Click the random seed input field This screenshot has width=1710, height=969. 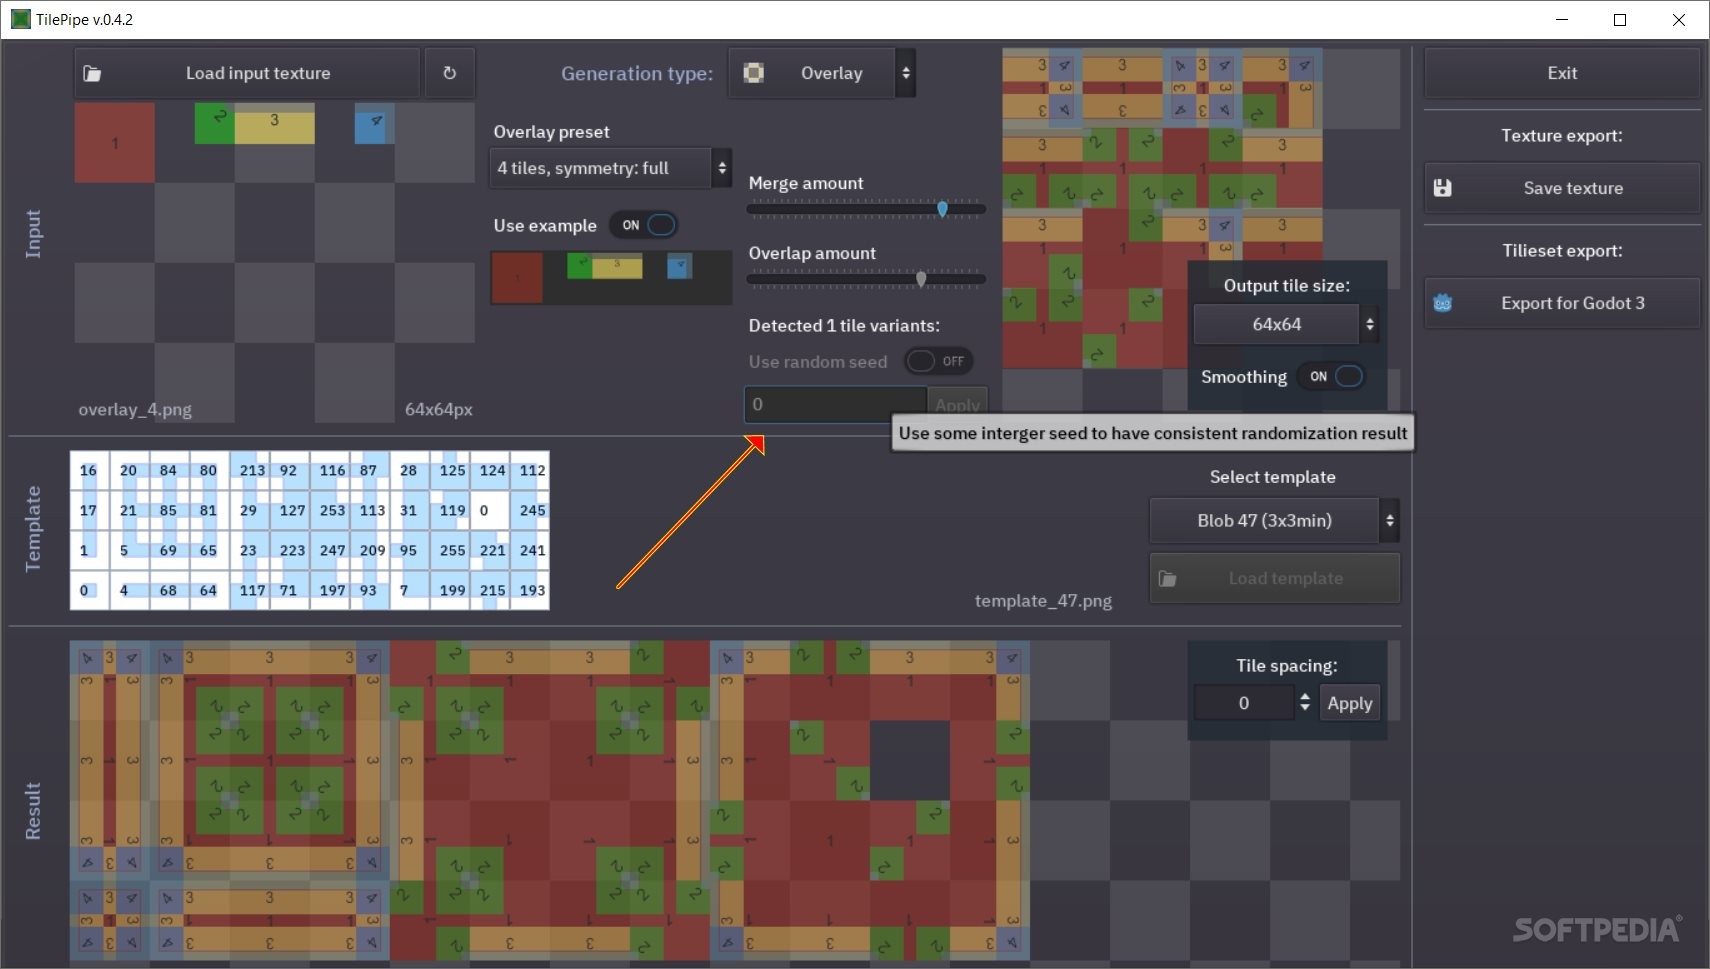[835, 404]
